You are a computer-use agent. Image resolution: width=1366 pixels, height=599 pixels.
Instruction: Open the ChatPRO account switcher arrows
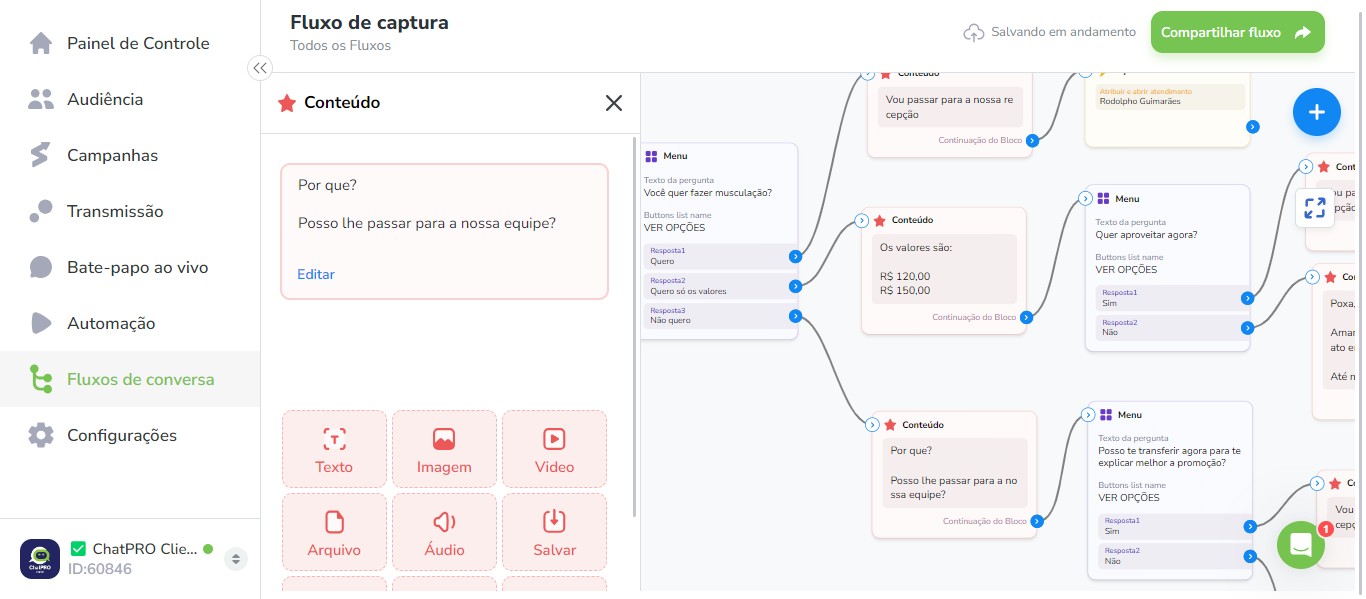[x=236, y=559]
